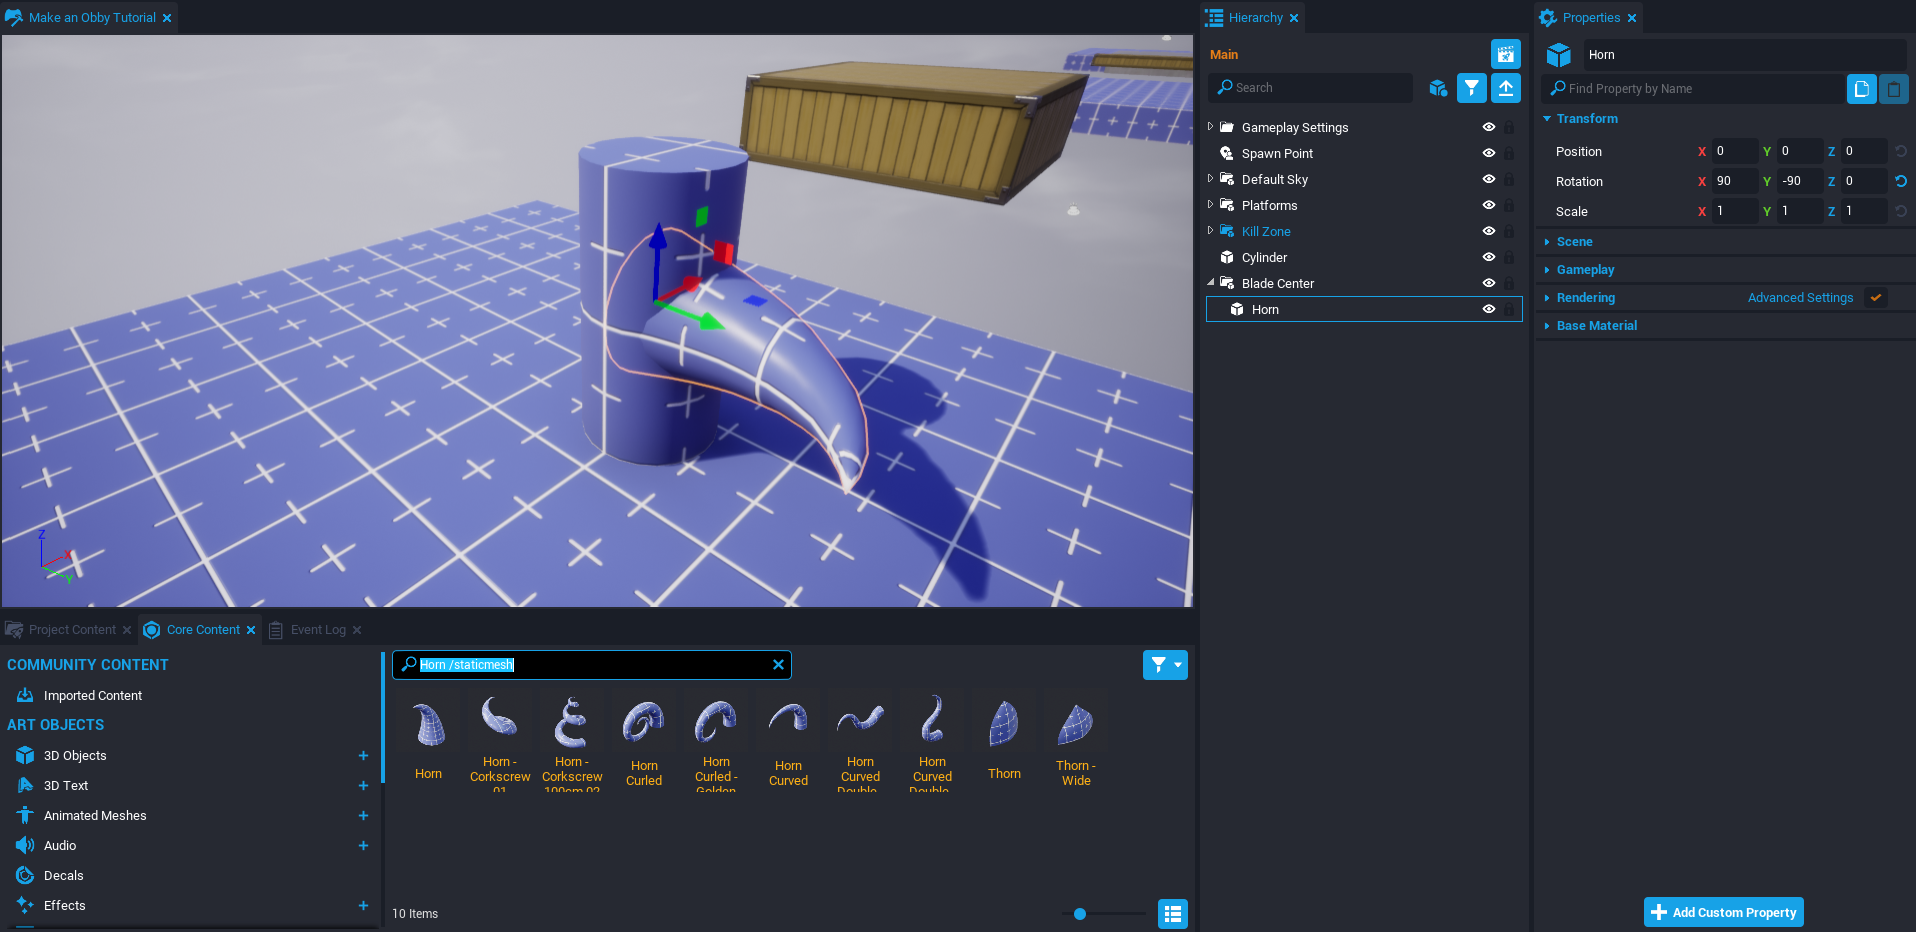Screen dimensions: 1916x932
Task: Switch Core Content to list view
Action: pos(1172,913)
